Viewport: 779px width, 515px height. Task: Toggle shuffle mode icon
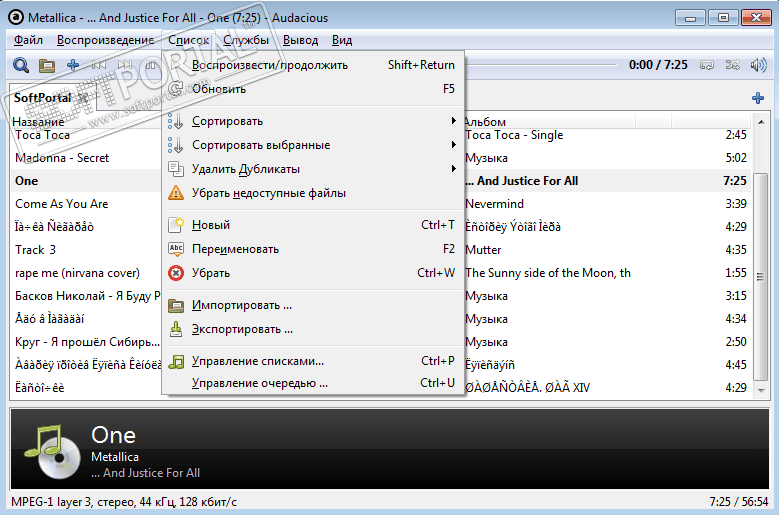coord(732,65)
